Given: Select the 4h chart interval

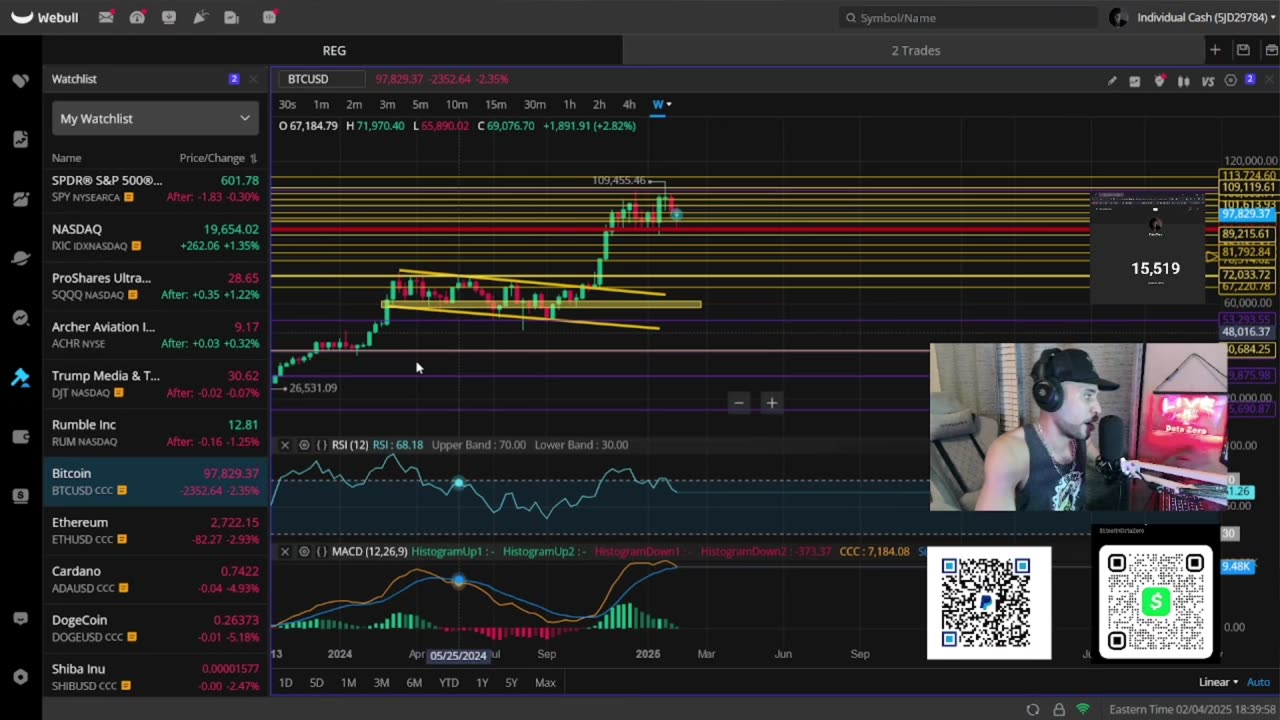Looking at the screenshot, I should pyautogui.click(x=629, y=104).
